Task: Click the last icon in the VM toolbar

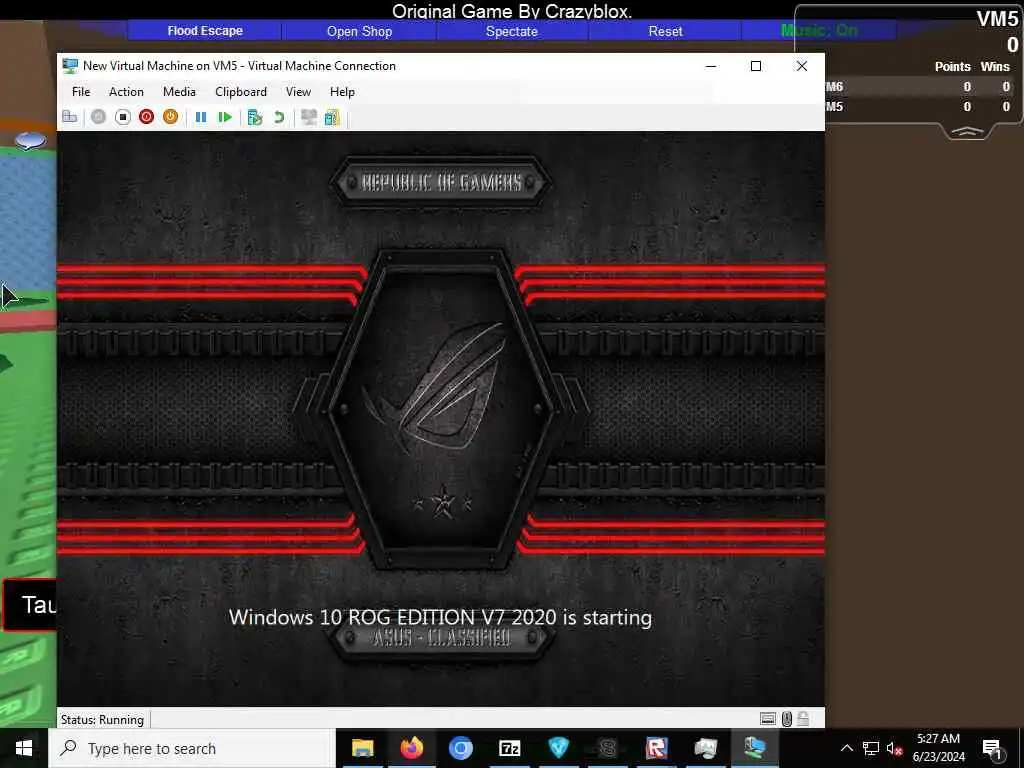Action: (x=332, y=117)
